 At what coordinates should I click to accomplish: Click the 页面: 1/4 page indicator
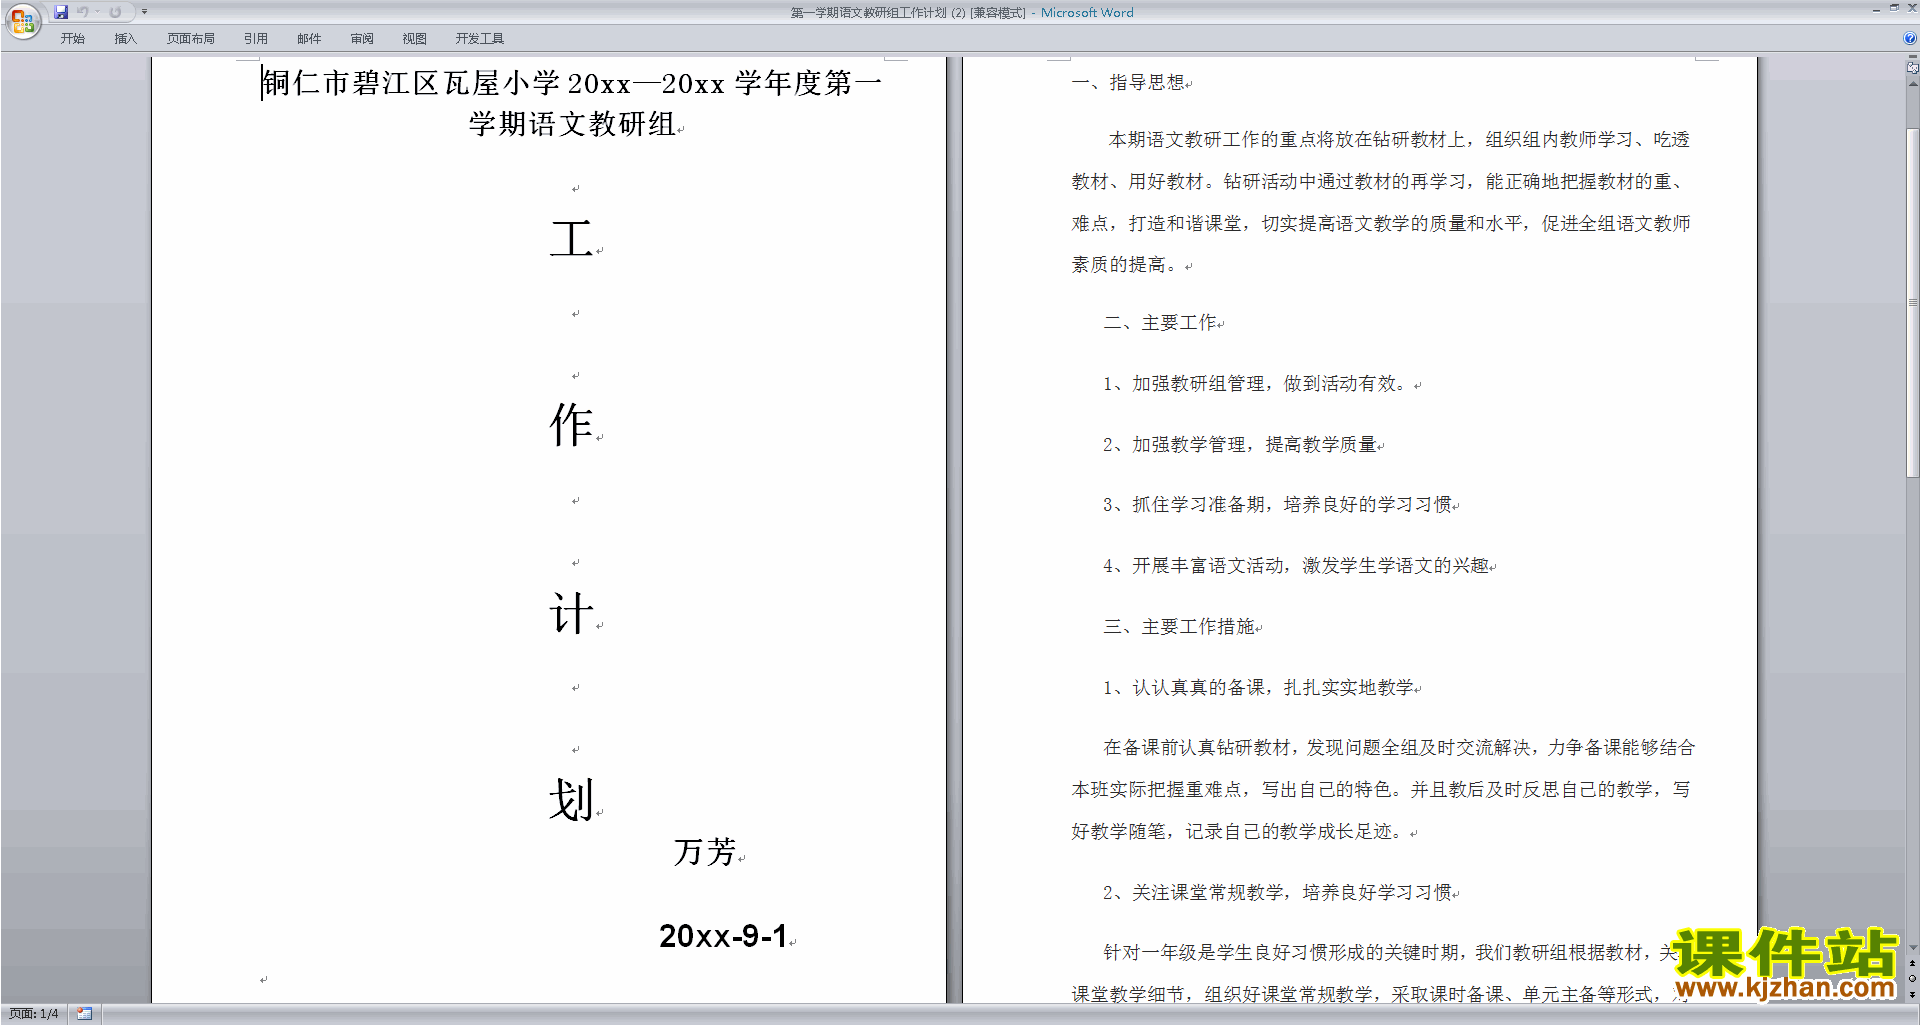tap(34, 1014)
